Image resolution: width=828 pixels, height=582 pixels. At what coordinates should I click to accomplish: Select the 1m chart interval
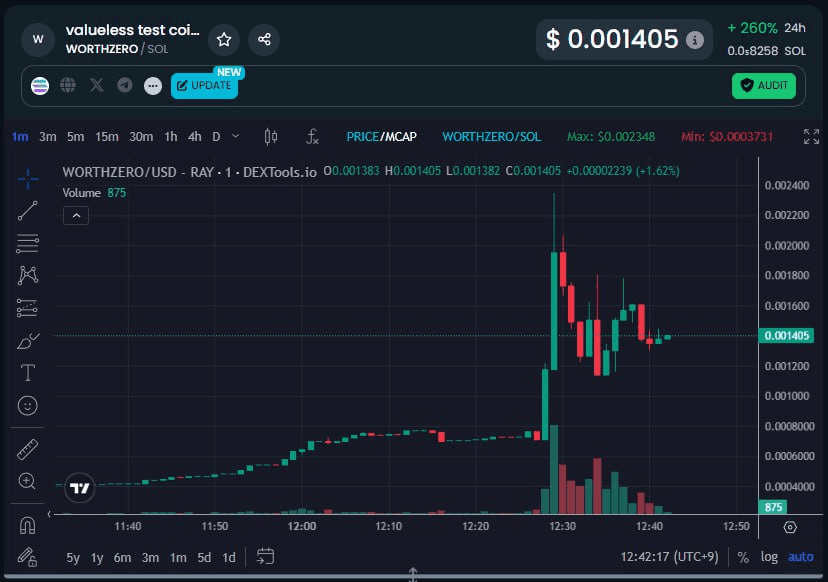(x=20, y=137)
